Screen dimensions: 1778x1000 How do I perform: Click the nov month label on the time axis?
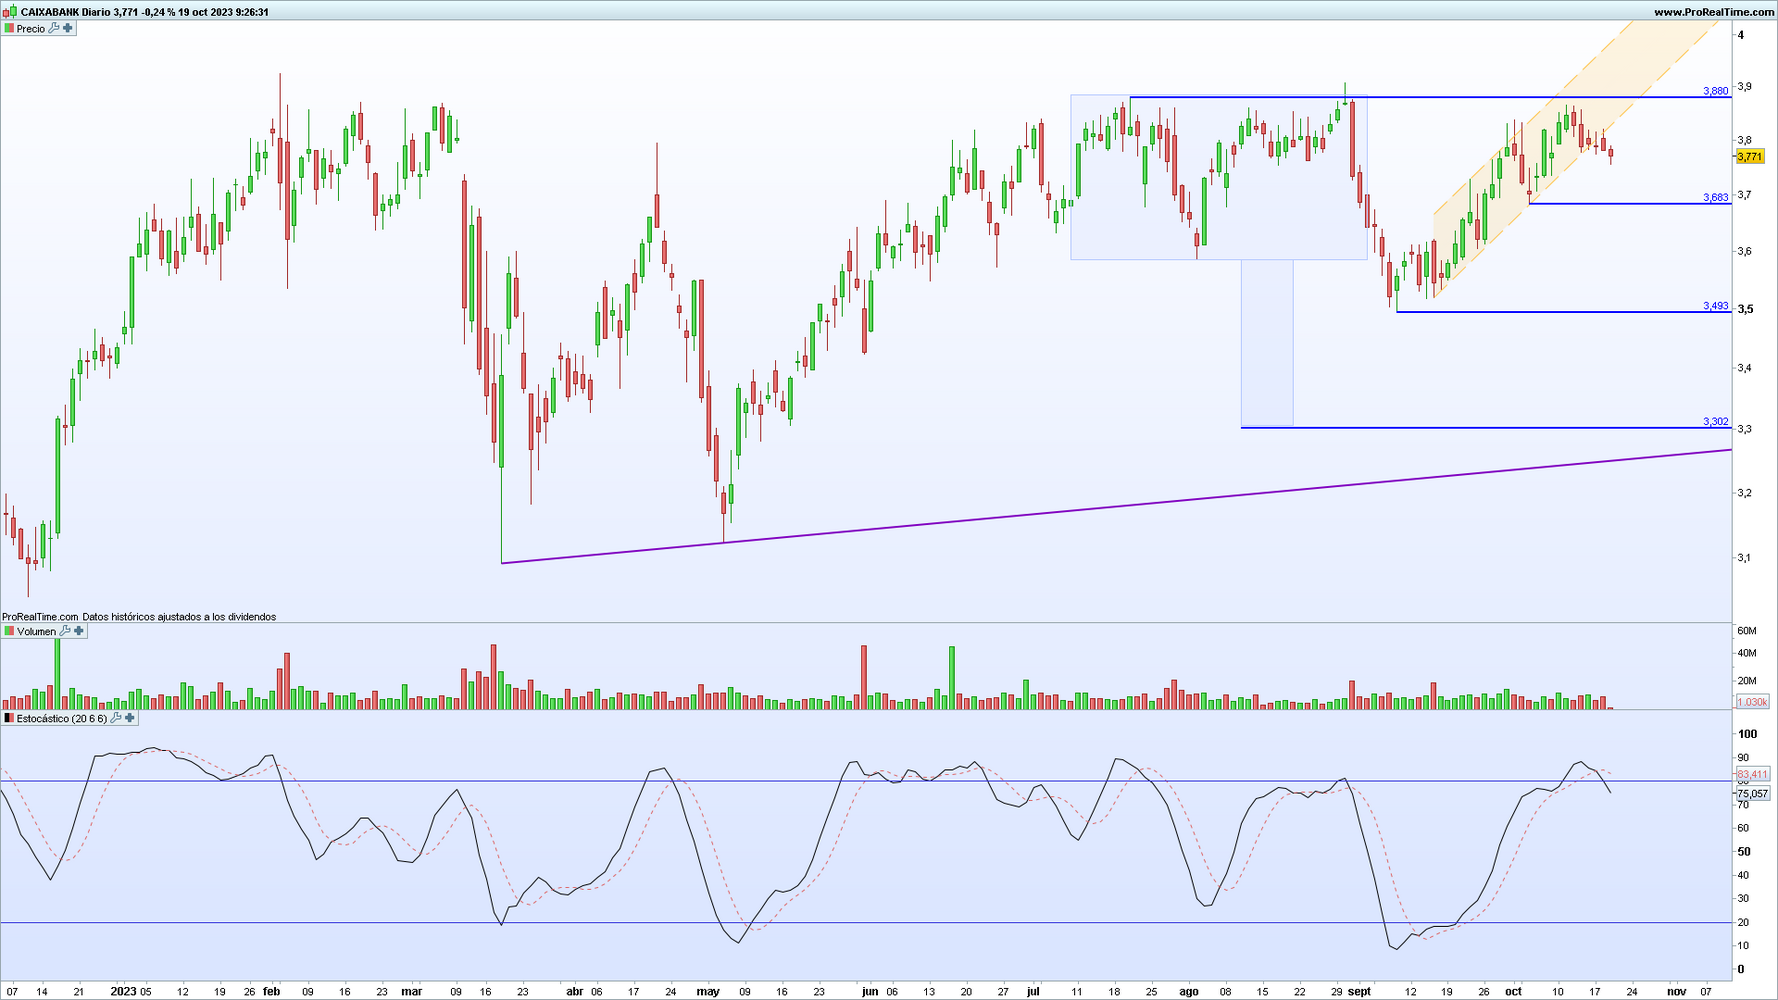coord(1677,992)
